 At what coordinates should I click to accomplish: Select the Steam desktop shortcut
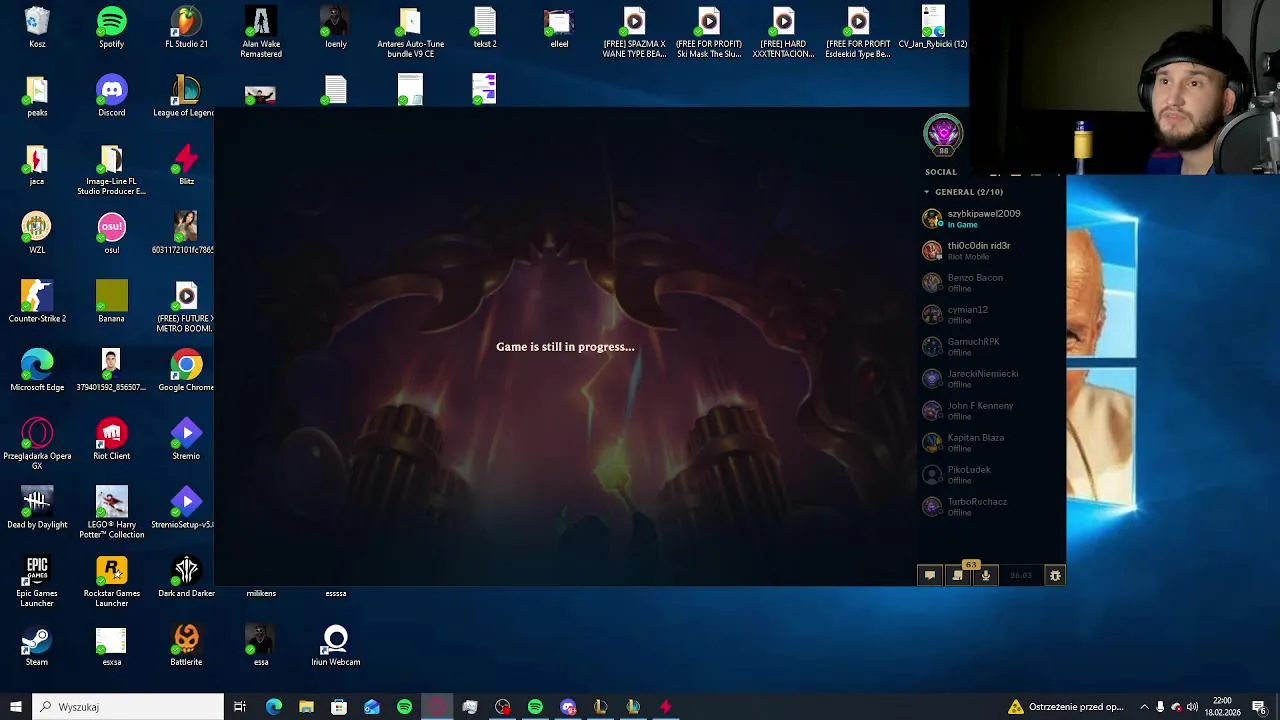pyautogui.click(x=37, y=645)
